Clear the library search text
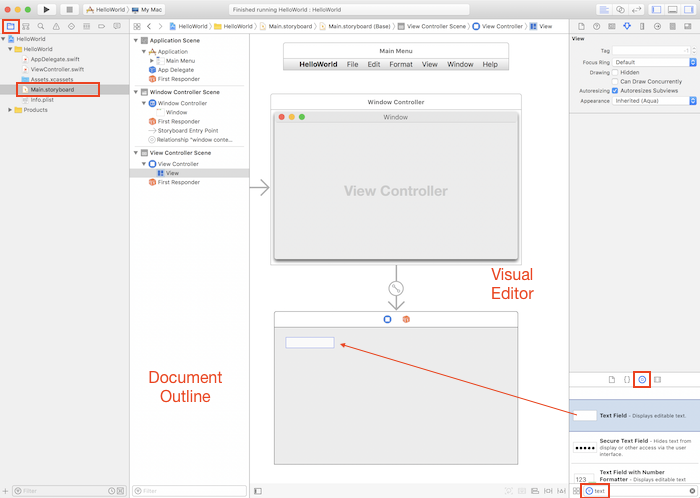This screenshot has width=700, height=498. click(692, 491)
